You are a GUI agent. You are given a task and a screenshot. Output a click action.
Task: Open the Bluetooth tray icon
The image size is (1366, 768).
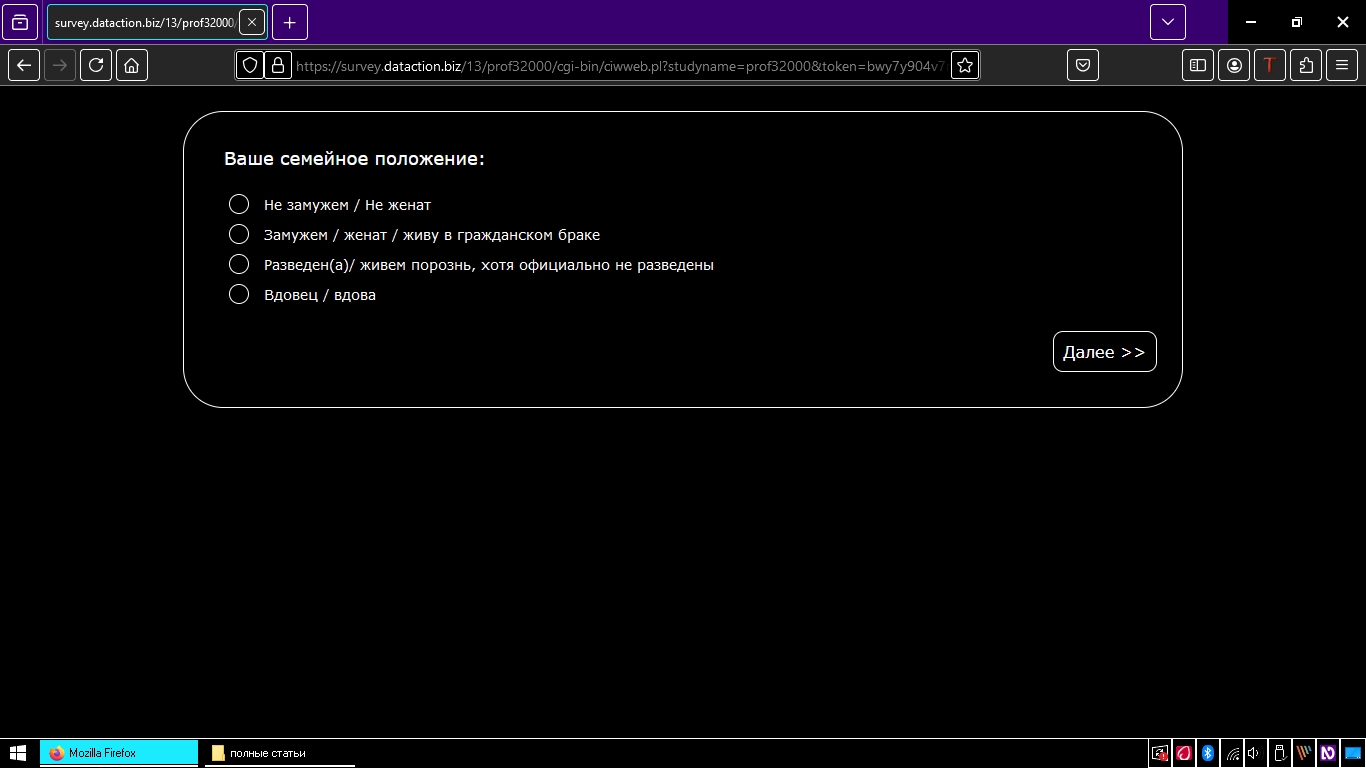pyautogui.click(x=1207, y=753)
